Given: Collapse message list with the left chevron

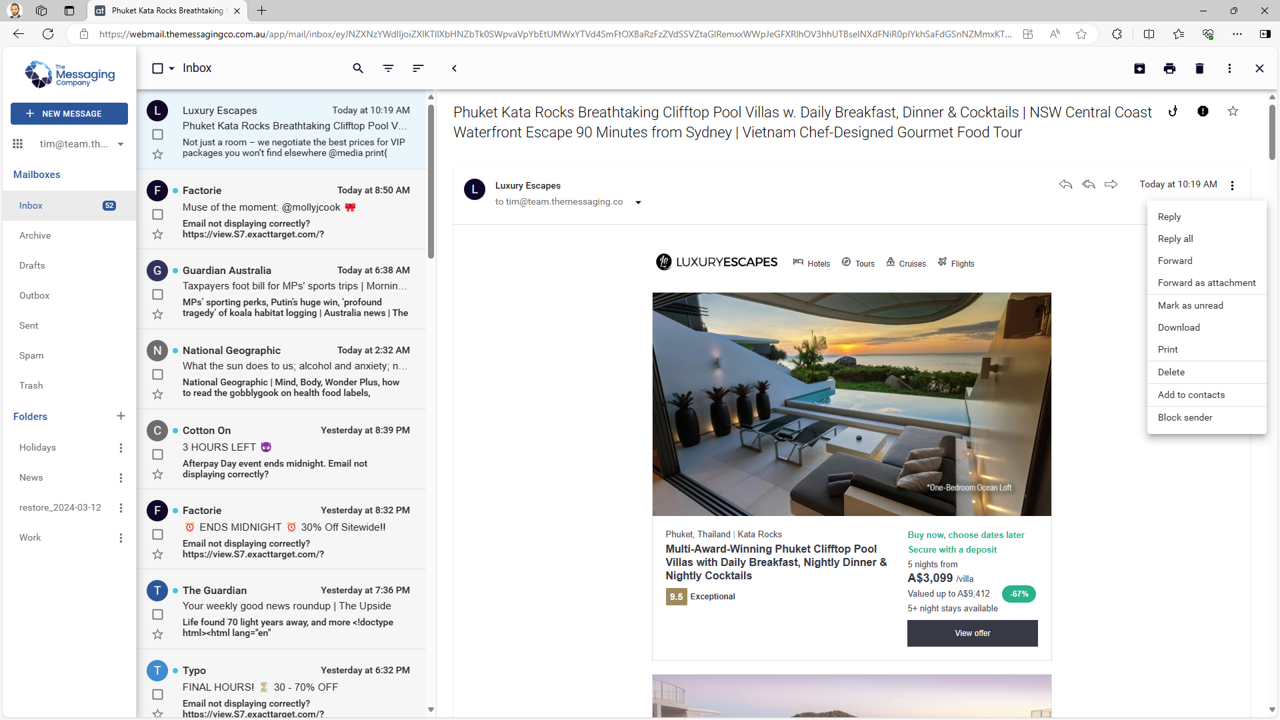Looking at the screenshot, I should pyautogui.click(x=454, y=69).
